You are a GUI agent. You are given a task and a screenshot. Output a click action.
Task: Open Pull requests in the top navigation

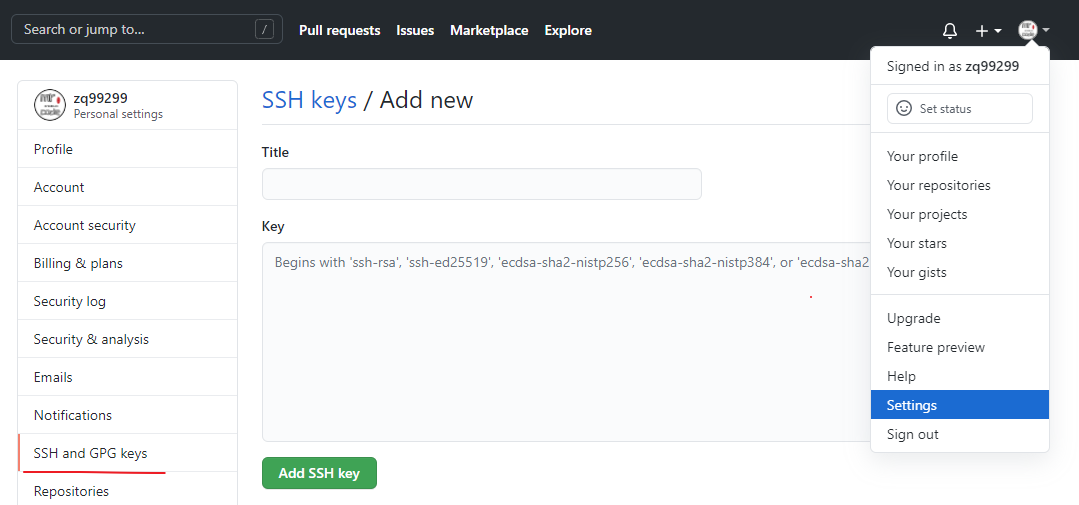click(x=340, y=30)
